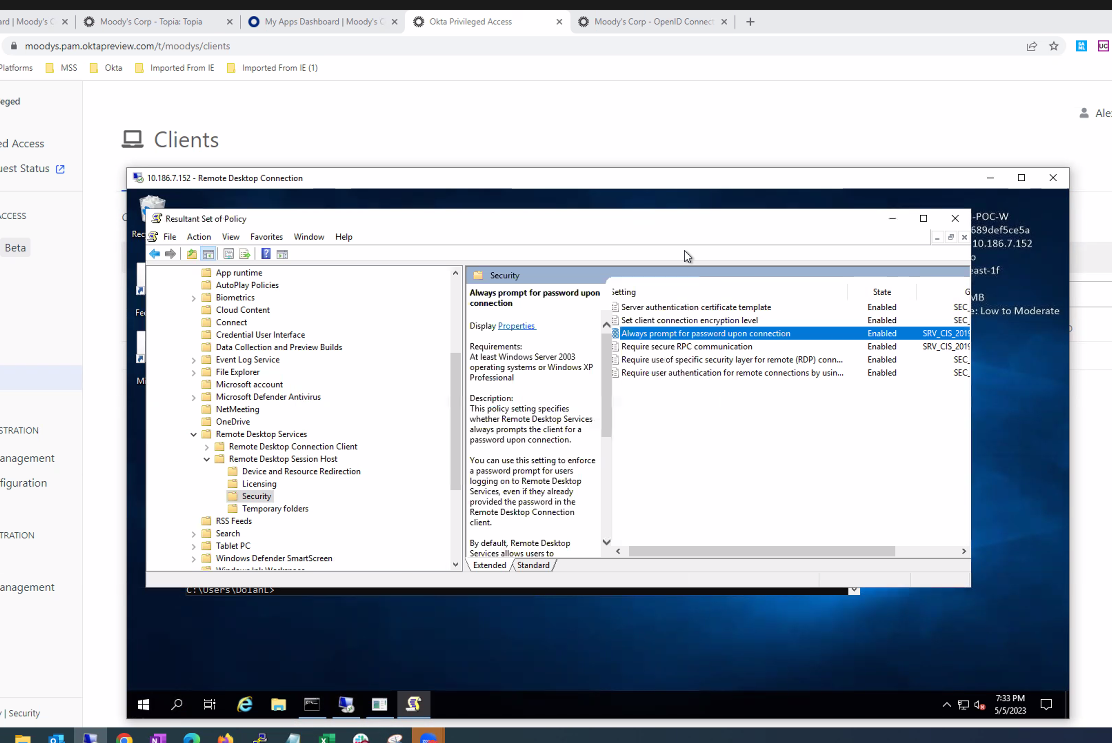This screenshot has height=743, width=1112.
Task: Collapse the Remote Desktop Services tree node
Action: 194,434
